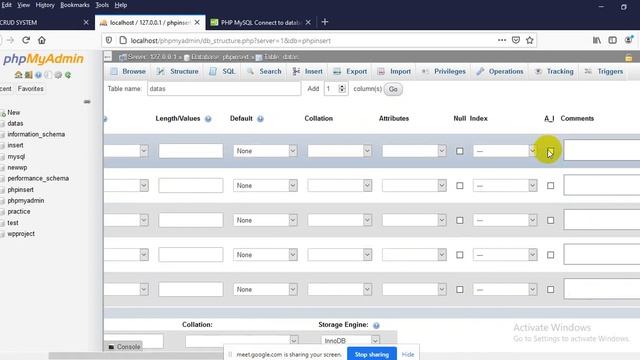This screenshot has height=360, width=640.
Task: Tick the Null checkbox in fourth row
Action: 460,255
